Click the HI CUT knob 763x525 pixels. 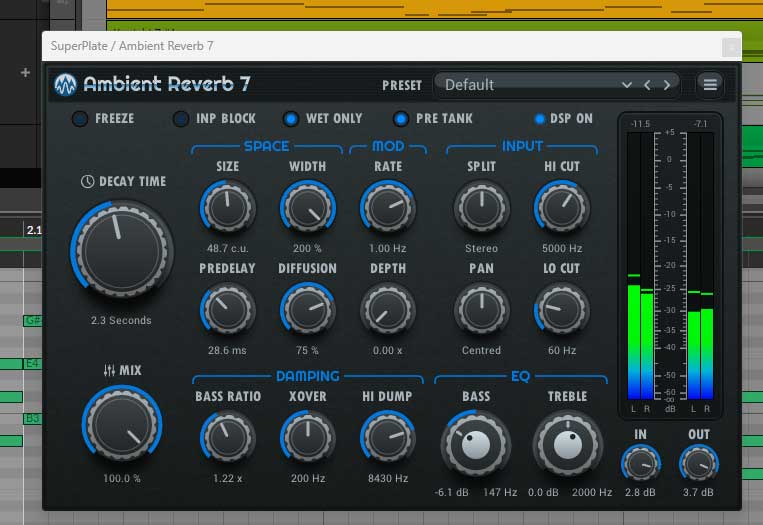click(x=562, y=207)
